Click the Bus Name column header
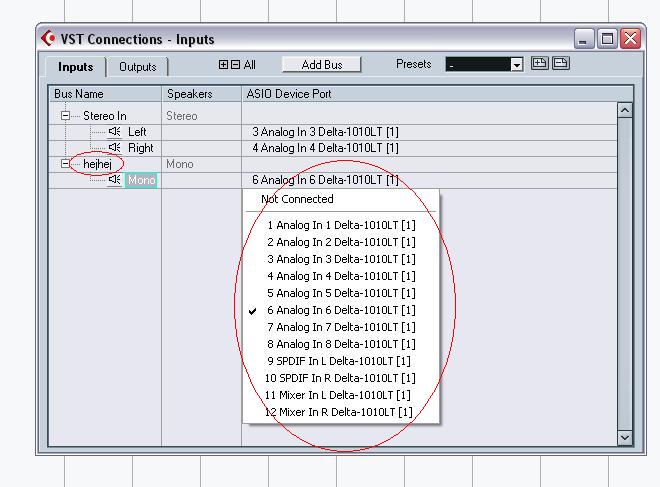Screen dimensions: 660x487 (x=105, y=93)
